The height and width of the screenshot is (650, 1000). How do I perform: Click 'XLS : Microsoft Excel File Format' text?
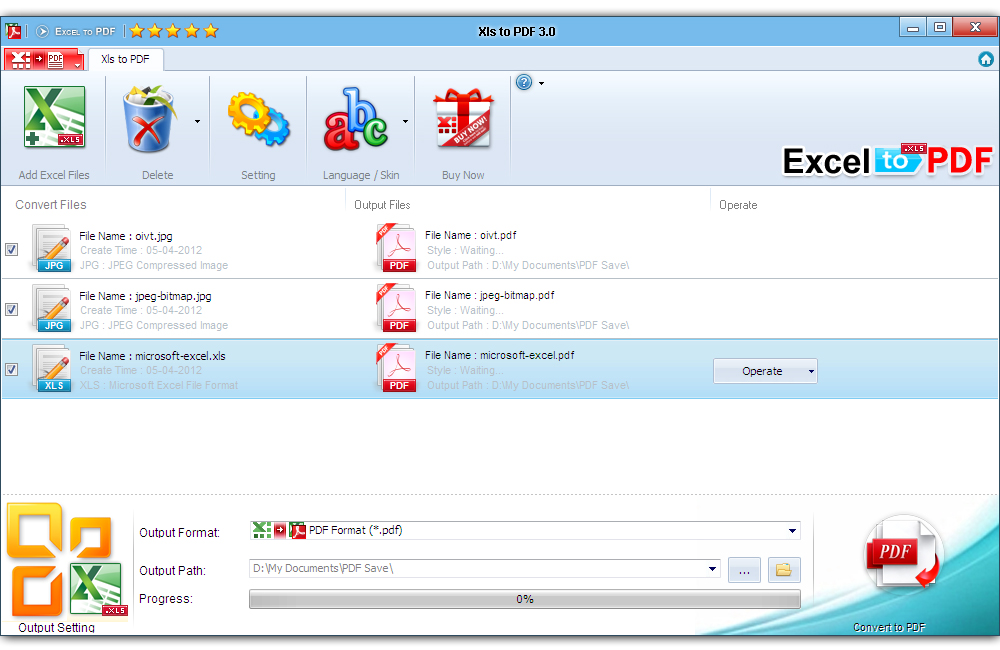159,385
